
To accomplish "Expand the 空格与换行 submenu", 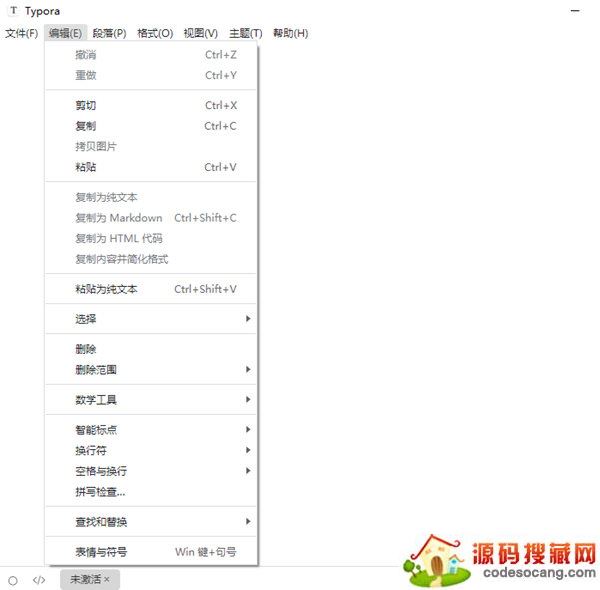I will 152,471.
